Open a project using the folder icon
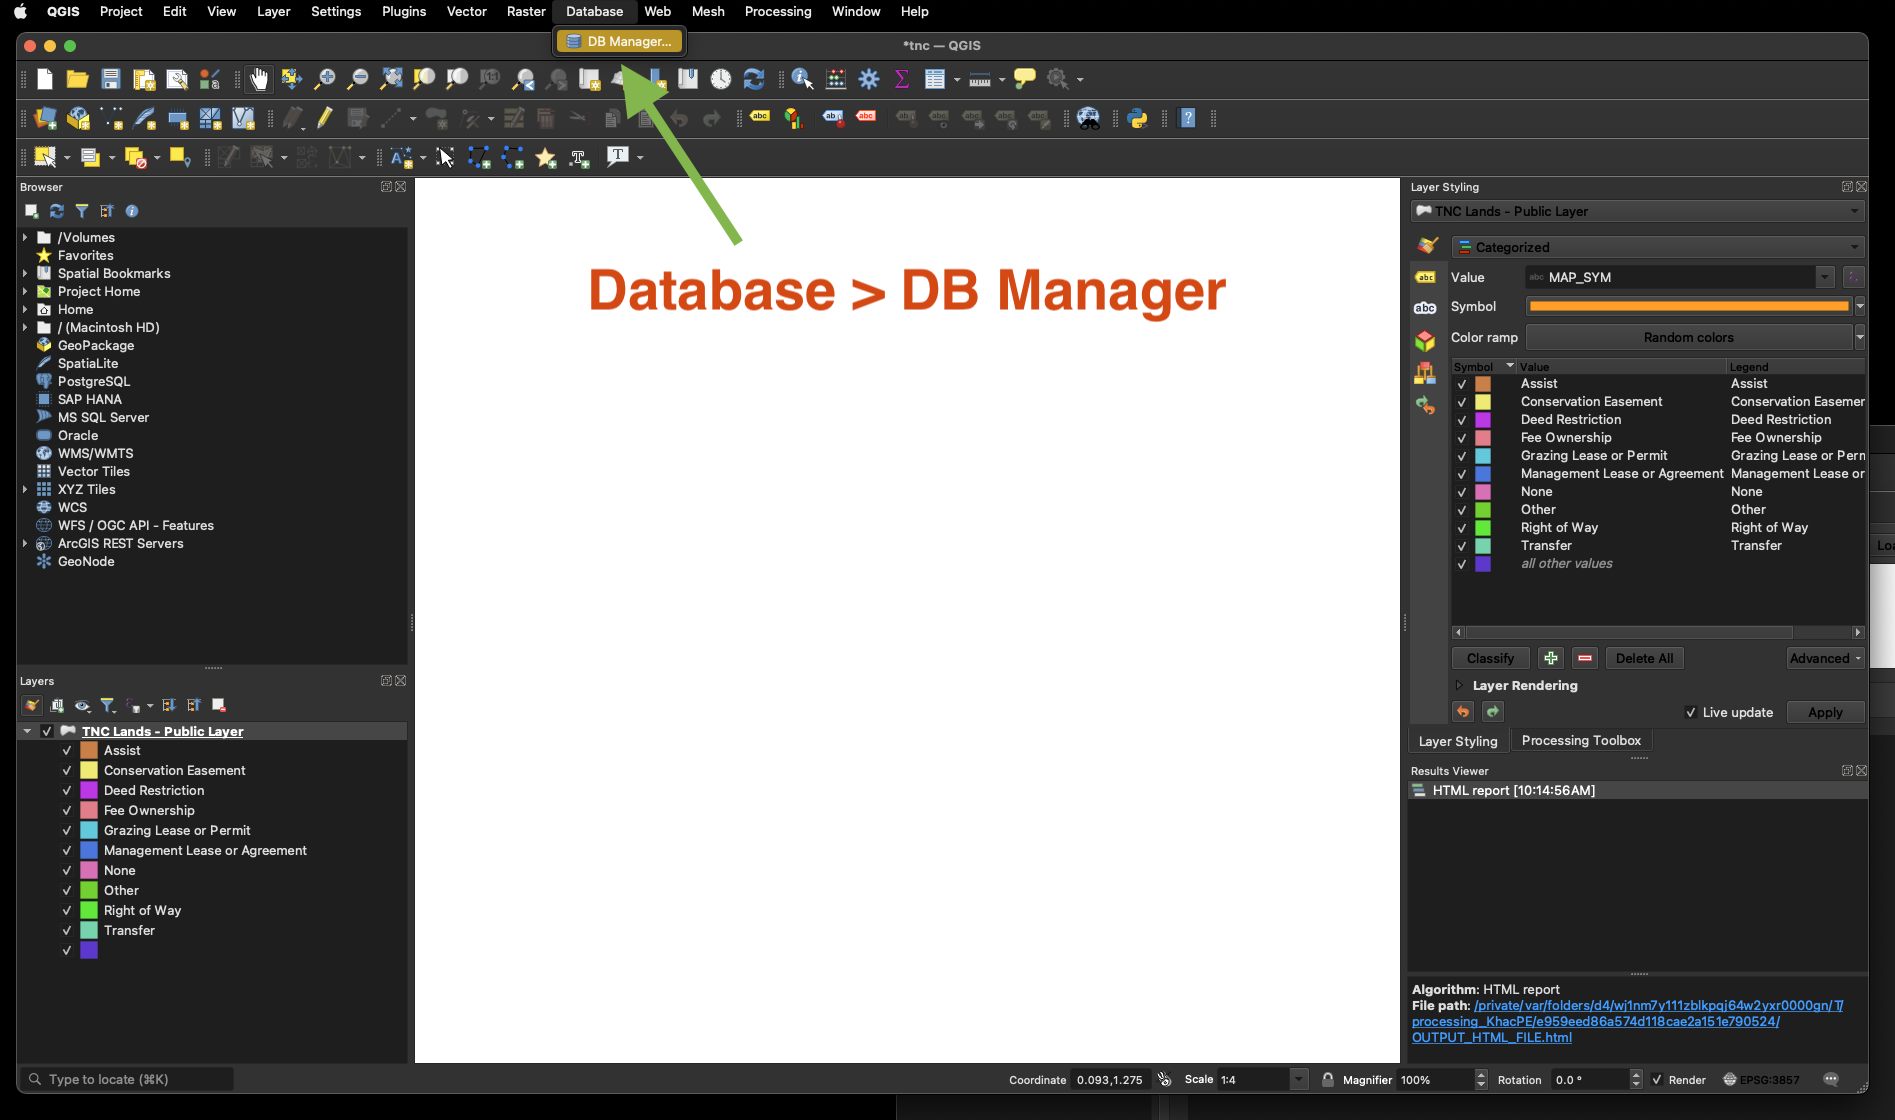The height and width of the screenshot is (1120, 1895). tap(77, 79)
